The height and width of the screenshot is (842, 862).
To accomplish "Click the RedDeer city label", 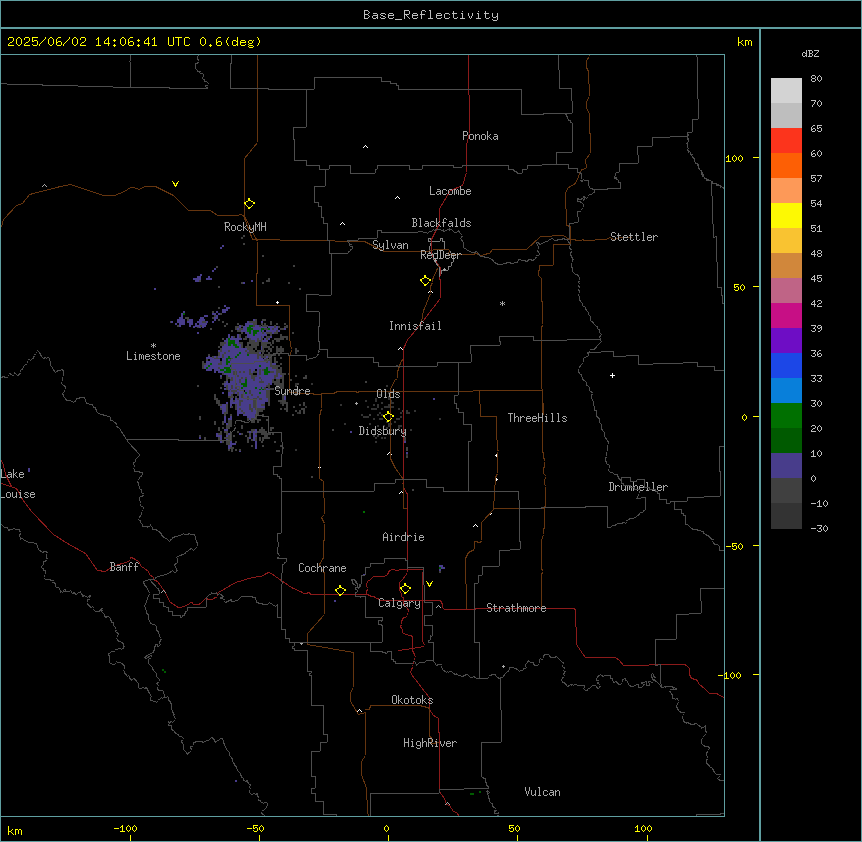I will [x=440, y=255].
